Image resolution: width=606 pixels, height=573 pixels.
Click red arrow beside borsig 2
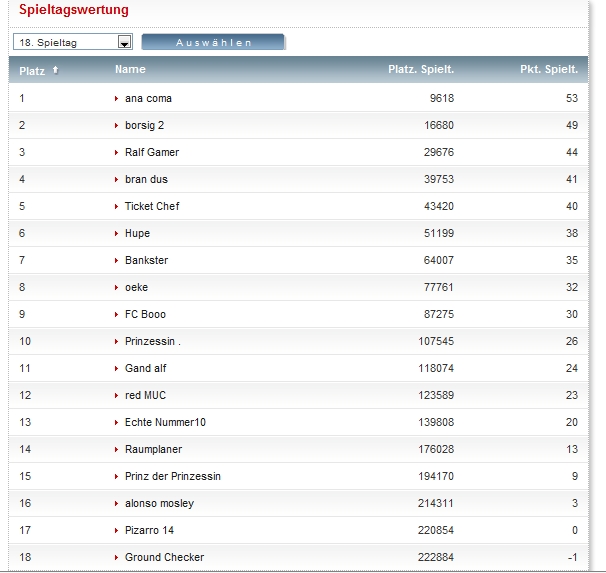(117, 126)
